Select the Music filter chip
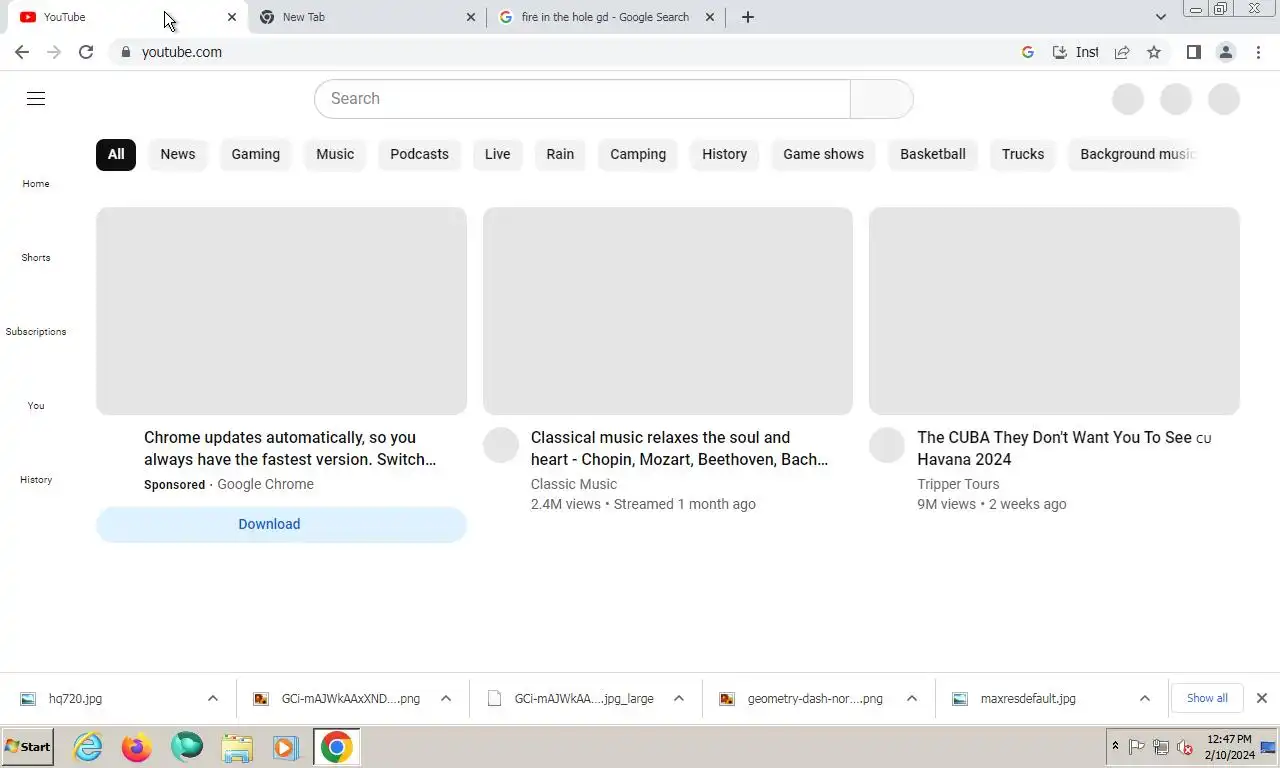1280x768 pixels. point(335,154)
